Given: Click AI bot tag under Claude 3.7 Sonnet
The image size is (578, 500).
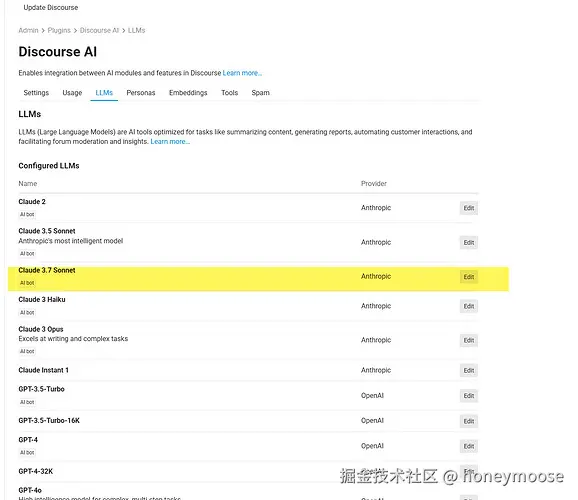Looking at the screenshot, I should tap(27, 283).
